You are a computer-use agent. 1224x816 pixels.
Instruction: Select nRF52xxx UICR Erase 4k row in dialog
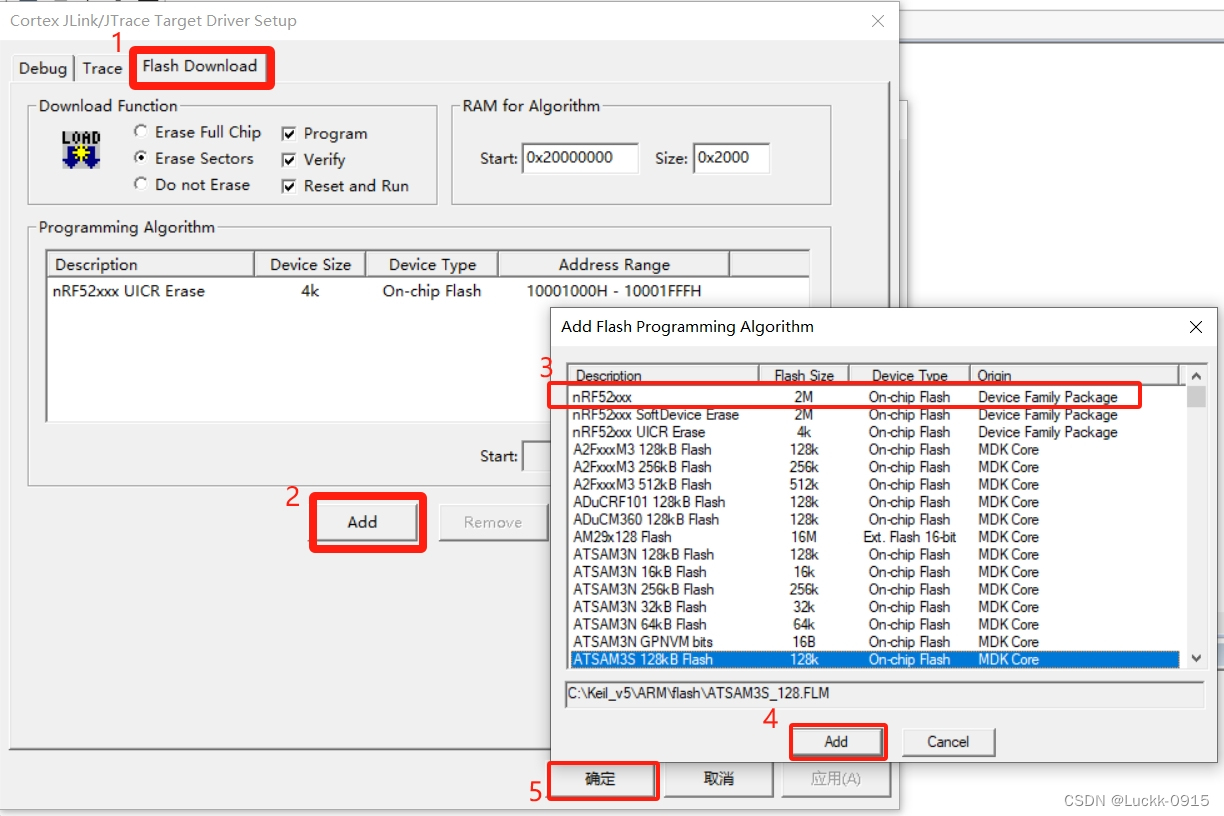coord(876,432)
